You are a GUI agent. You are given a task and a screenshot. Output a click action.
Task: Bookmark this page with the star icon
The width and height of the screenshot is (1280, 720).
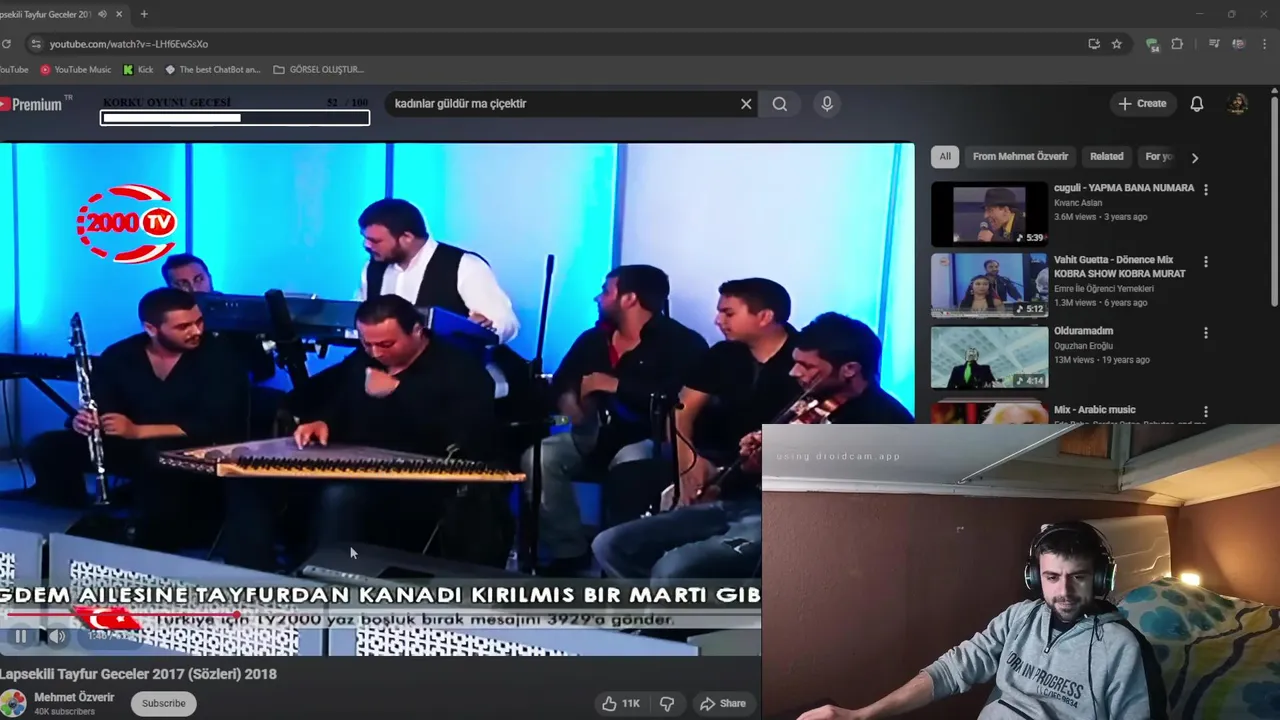[x=1117, y=44]
